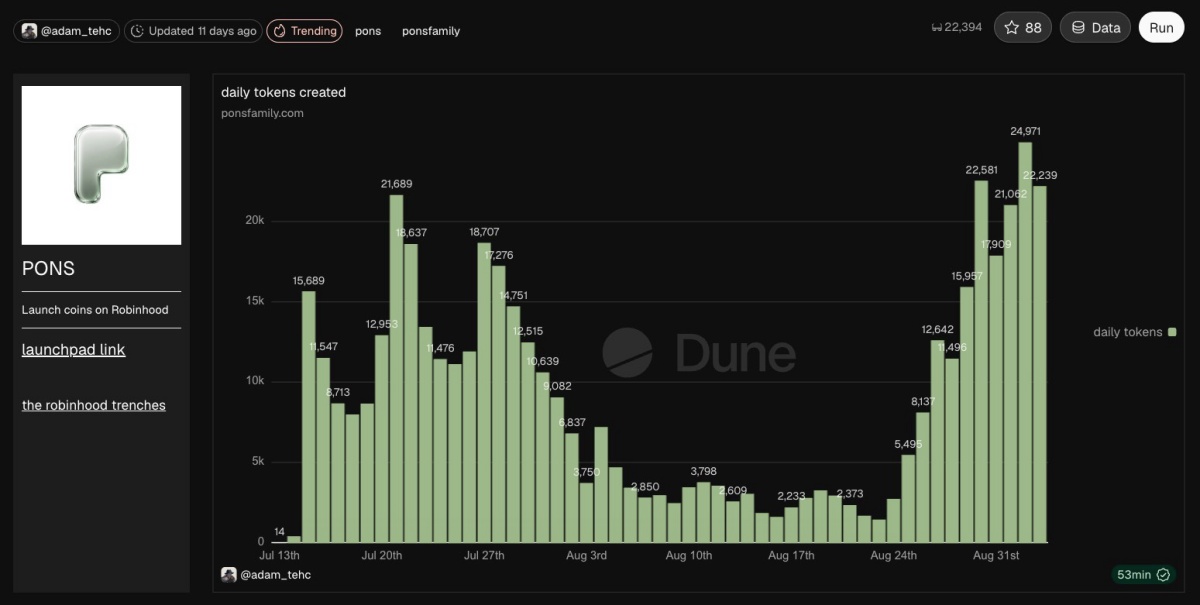Screen dimensions: 1200x605
Task: Click the ponsfamily.com subtitle
Action: pyautogui.click(x=262, y=113)
